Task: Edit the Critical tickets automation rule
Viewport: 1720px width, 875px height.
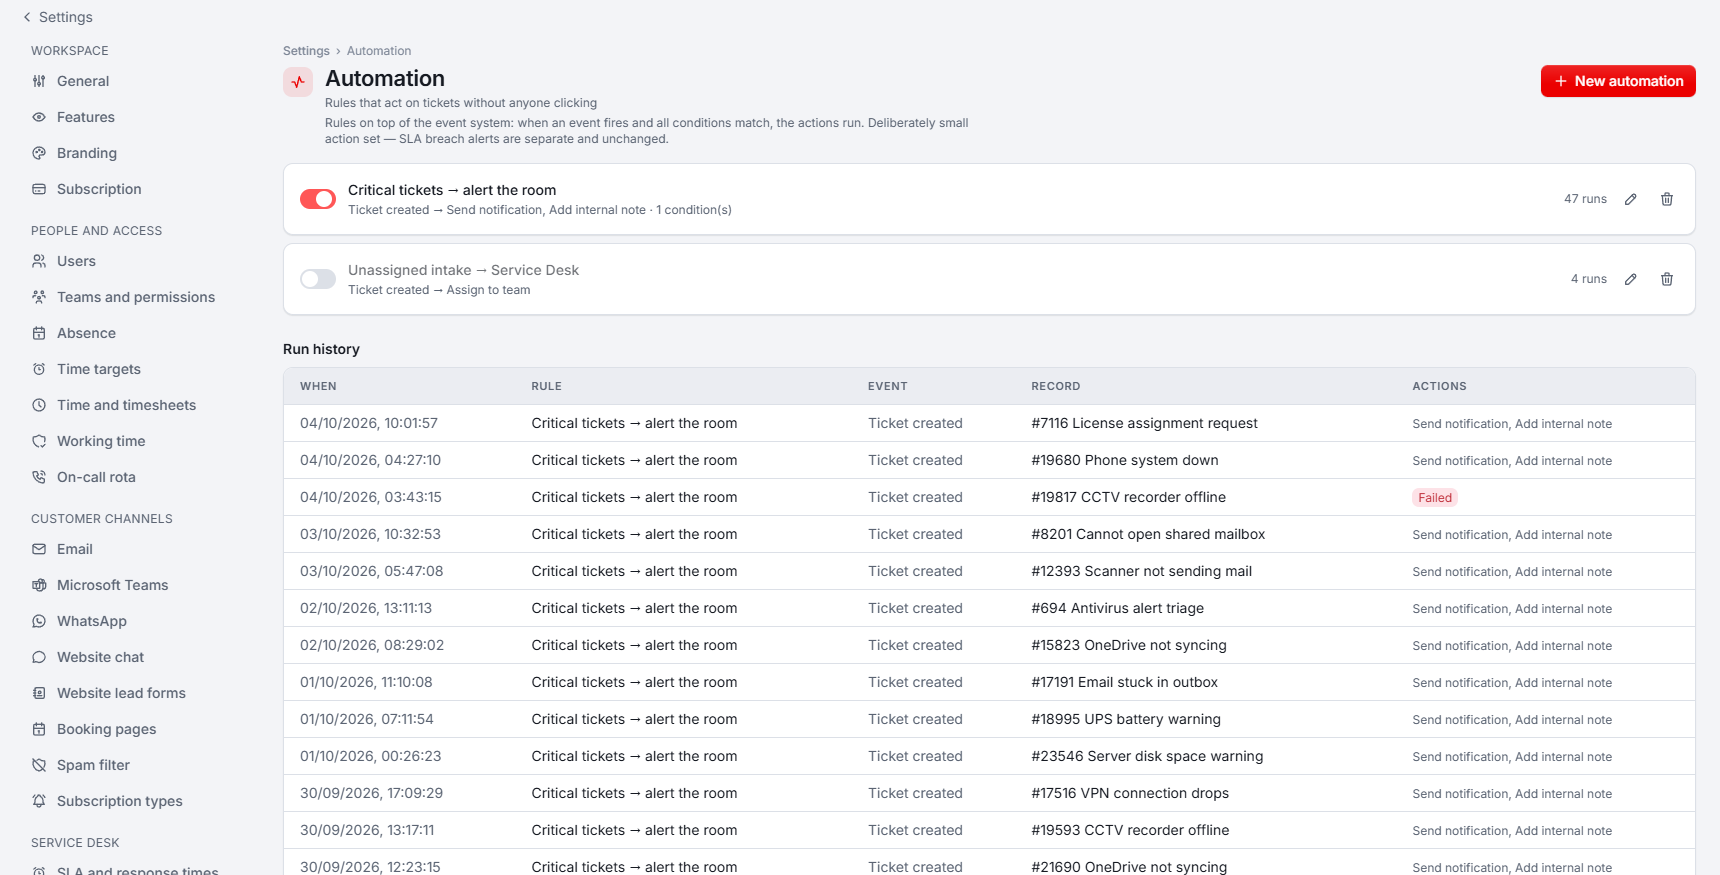Action: 1631,199
